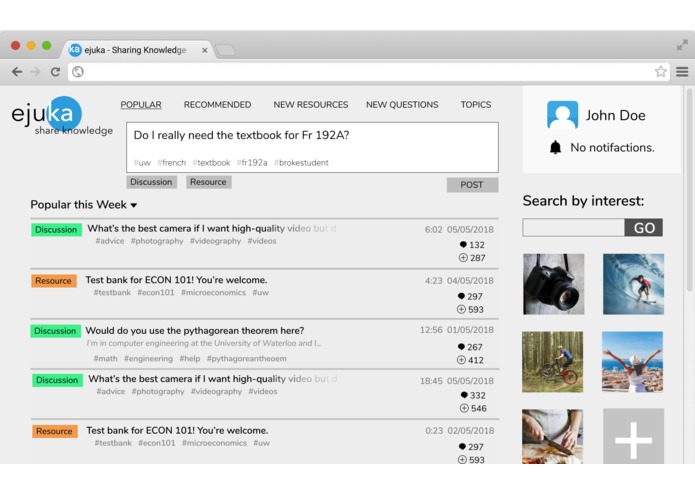This screenshot has width=695, height=494.
Task: Click the #microeconomics tag in the 4:23 post
Action: pyautogui.click(x=213, y=292)
